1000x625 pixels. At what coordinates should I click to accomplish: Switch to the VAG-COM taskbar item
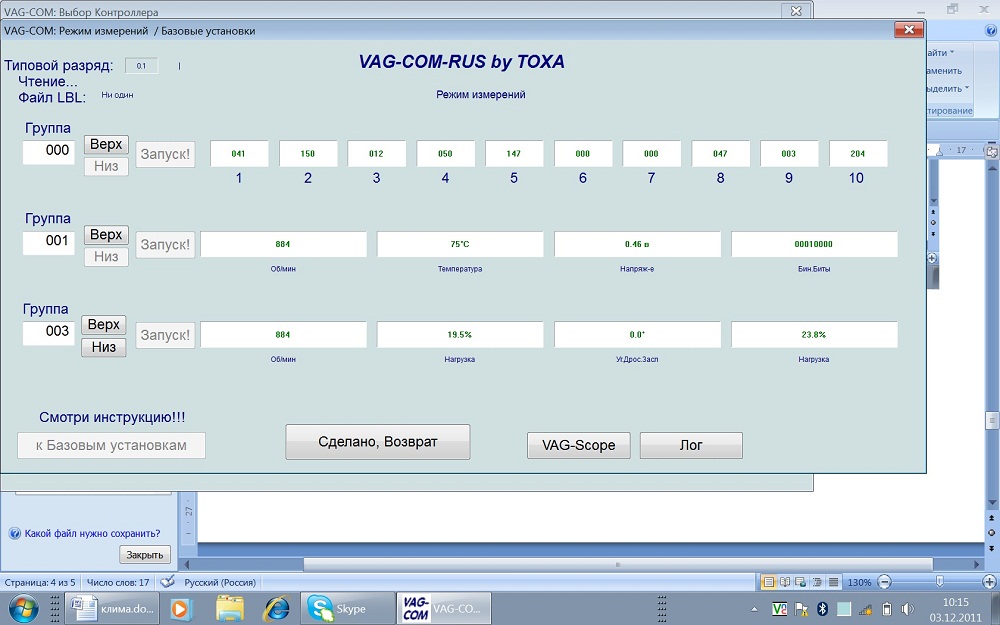[x=444, y=608]
